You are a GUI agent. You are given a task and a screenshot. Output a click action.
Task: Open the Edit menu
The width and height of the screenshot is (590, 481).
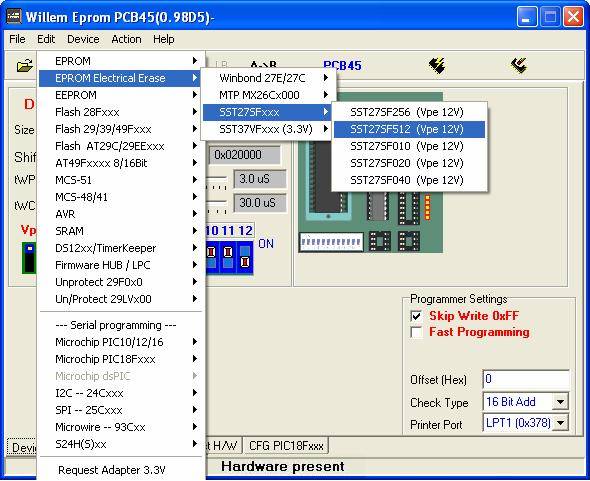point(46,39)
